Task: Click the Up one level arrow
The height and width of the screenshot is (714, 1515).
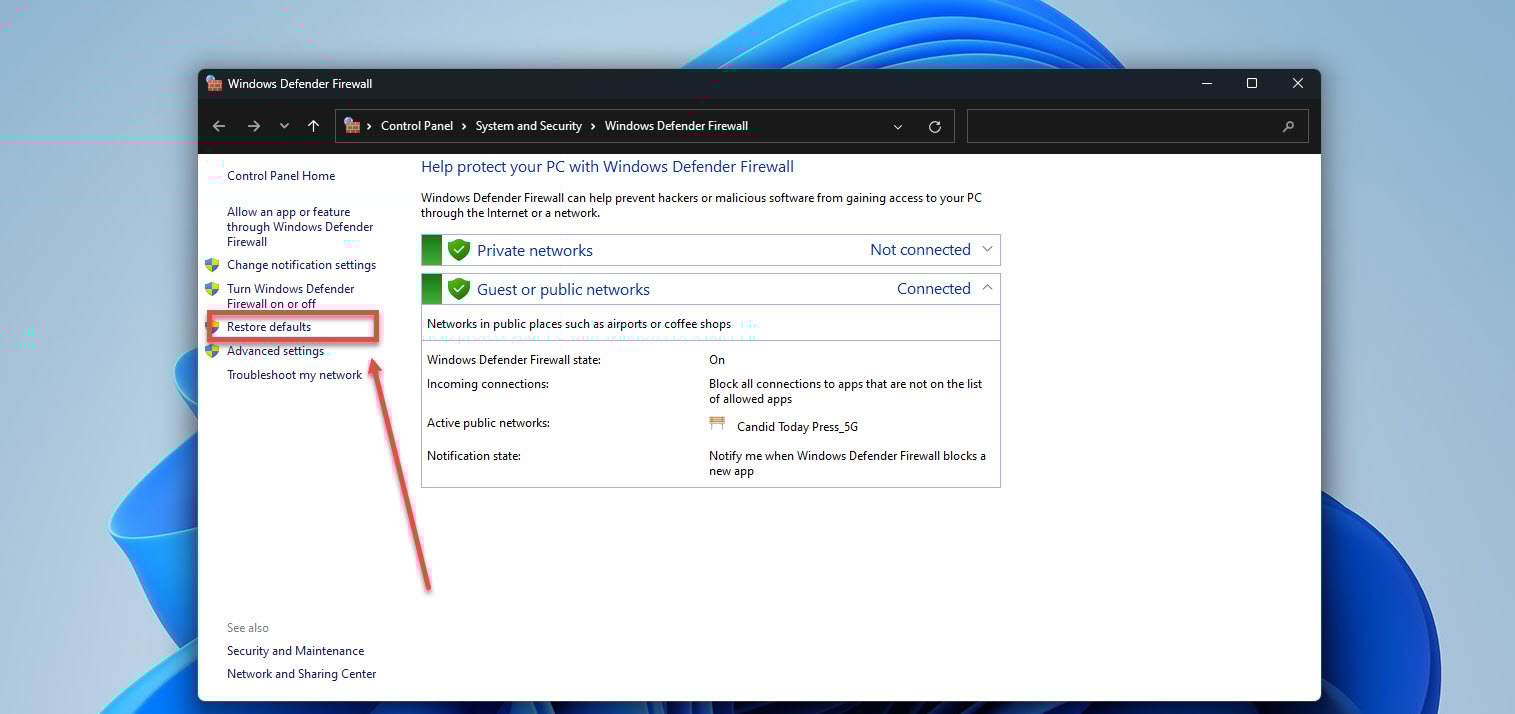Action: click(x=314, y=126)
